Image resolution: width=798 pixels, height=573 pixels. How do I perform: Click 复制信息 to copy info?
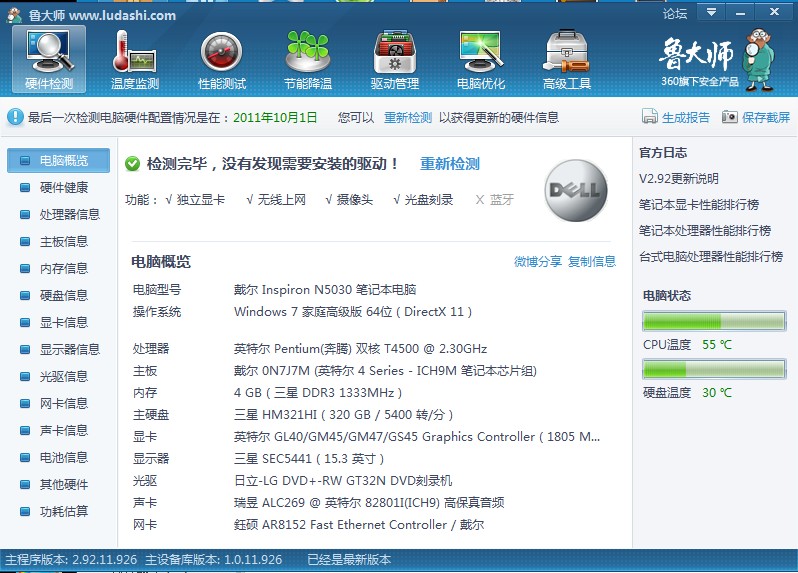pos(592,262)
